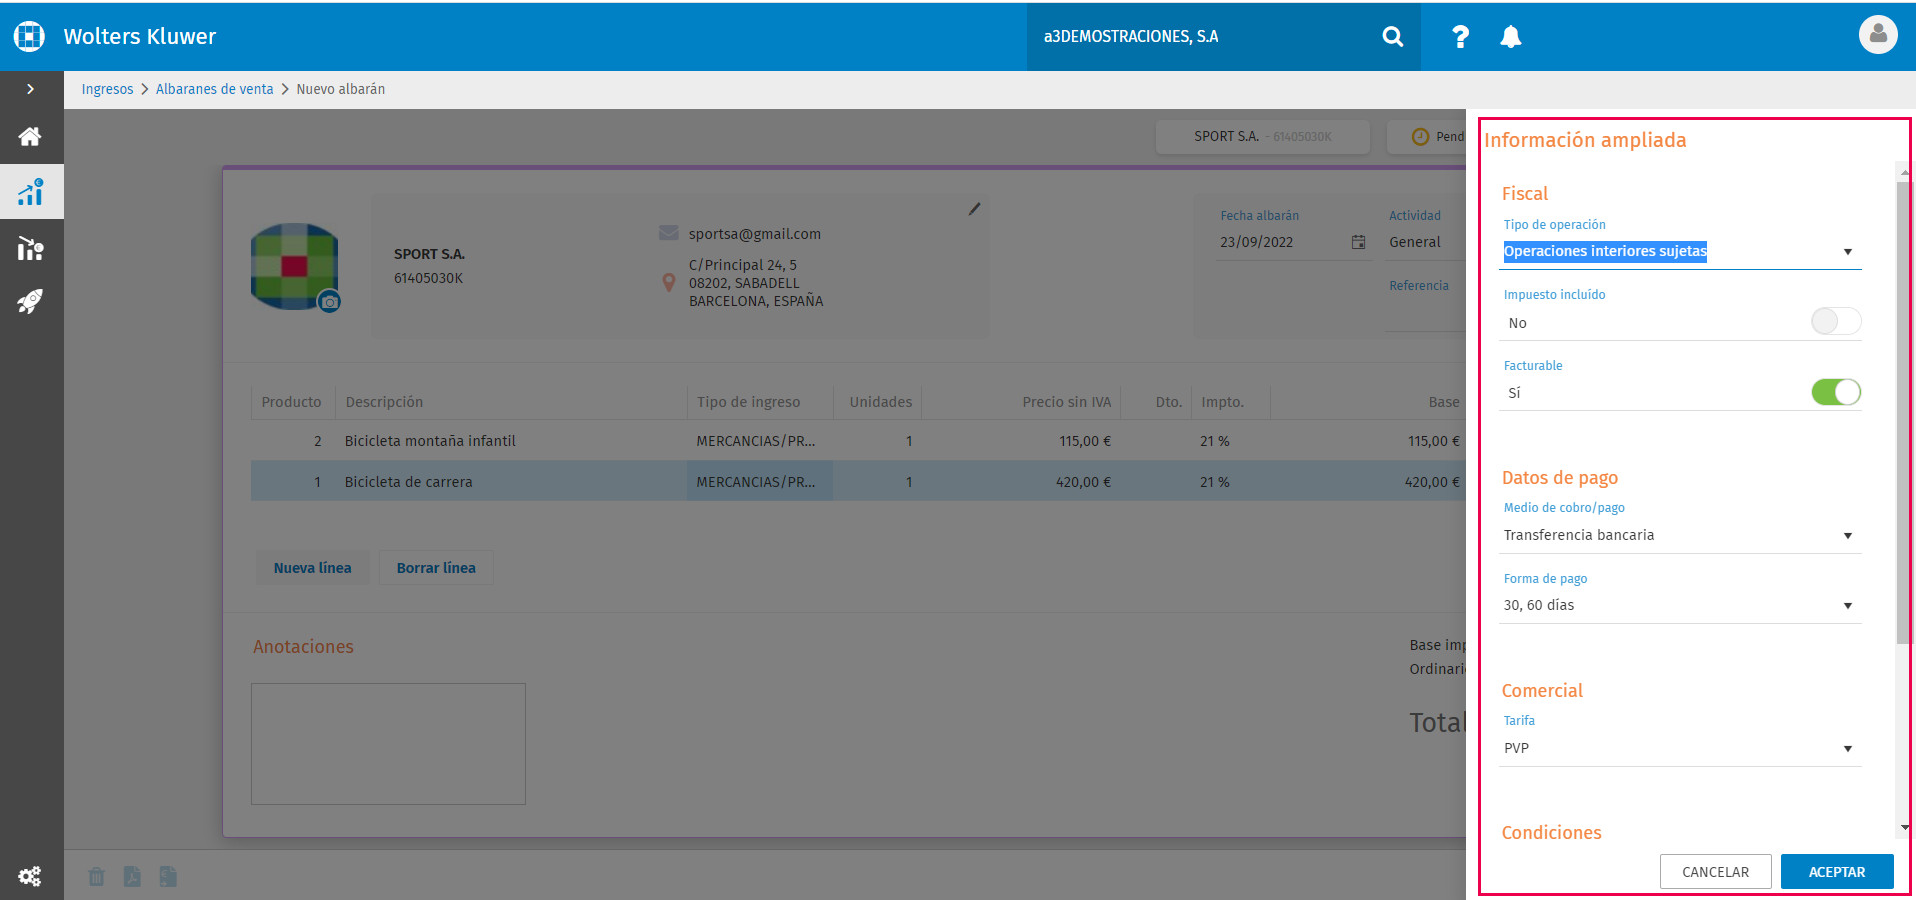Viewport: 1916px width, 900px height.
Task: Click the Borrar línea button
Action: (x=436, y=568)
